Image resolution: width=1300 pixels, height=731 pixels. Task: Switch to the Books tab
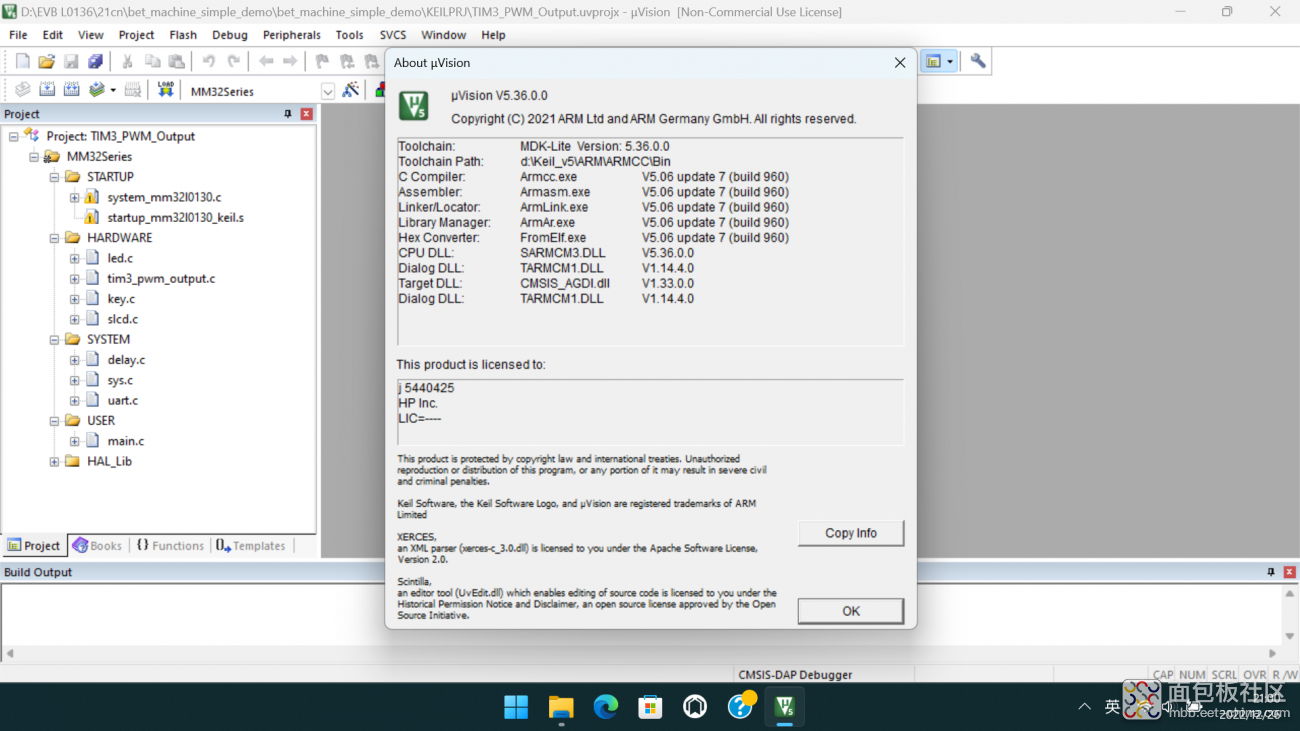[x=97, y=546]
